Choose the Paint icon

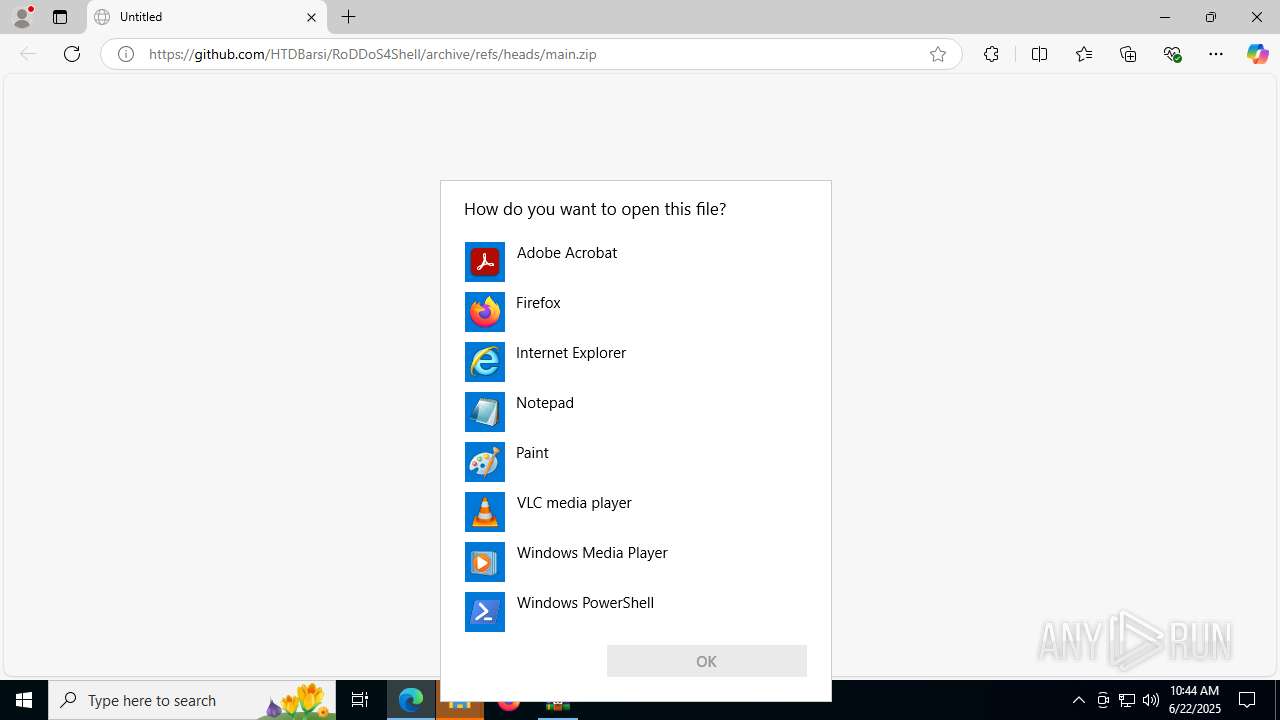485,462
